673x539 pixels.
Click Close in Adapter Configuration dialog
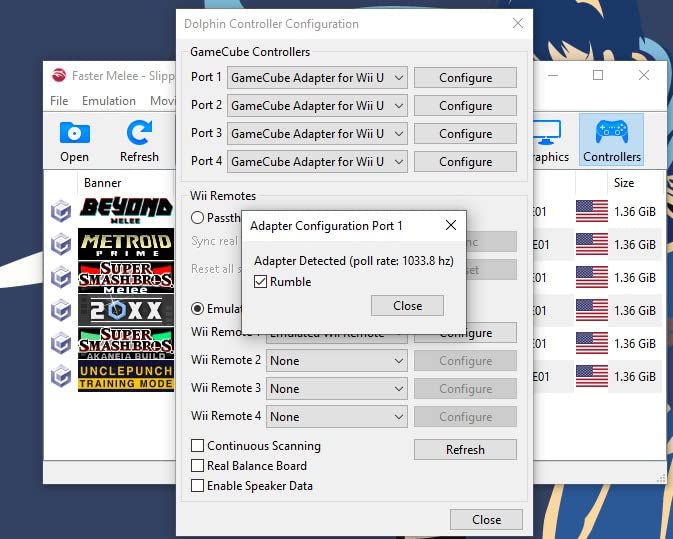(x=407, y=306)
